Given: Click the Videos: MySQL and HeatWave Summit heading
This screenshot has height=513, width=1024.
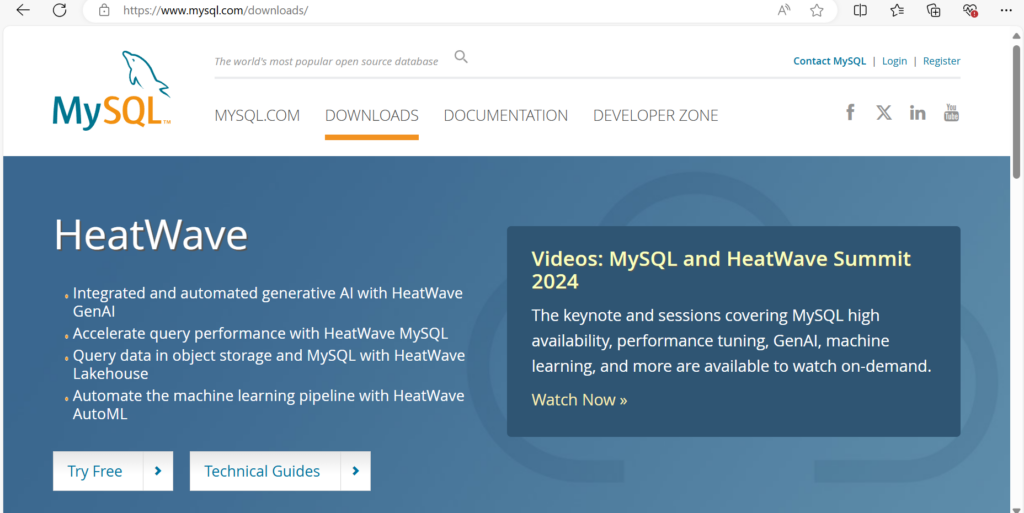Looking at the screenshot, I should coord(721,270).
